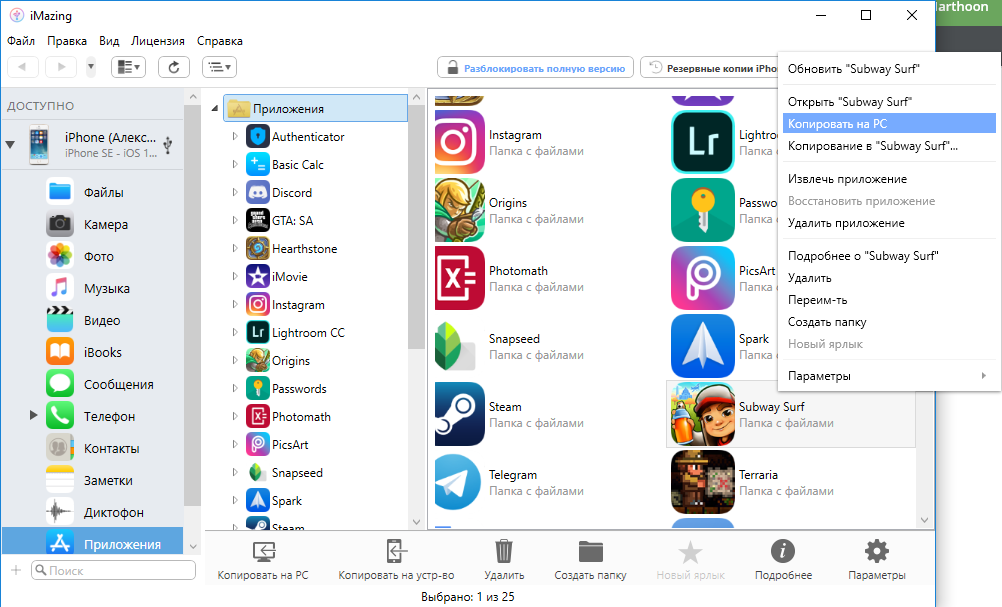Click the add device plus button
The width and height of the screenshot is (1002, 607).
pyautogui.click(x=16, y=570)
